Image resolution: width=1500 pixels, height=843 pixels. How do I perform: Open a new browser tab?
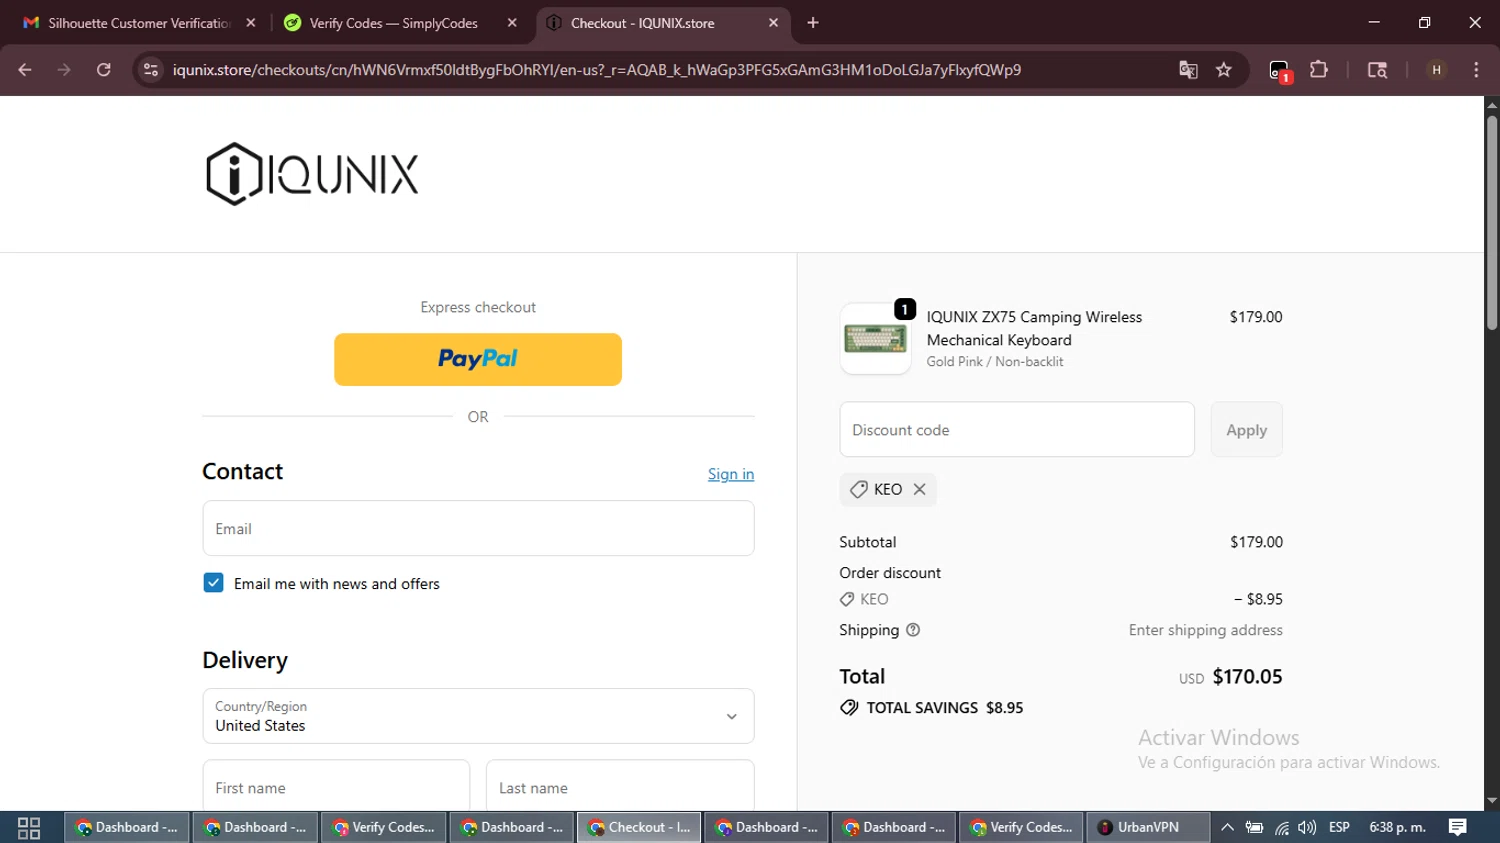click(813, 23)
